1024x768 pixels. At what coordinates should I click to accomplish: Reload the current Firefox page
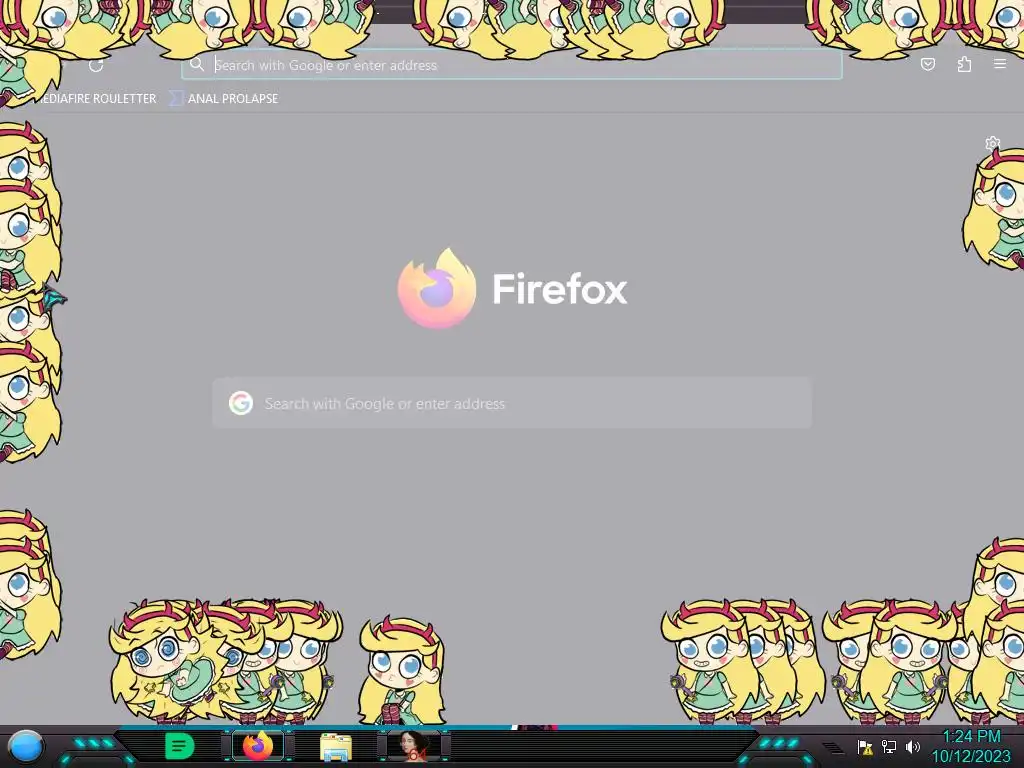point(96,65)
